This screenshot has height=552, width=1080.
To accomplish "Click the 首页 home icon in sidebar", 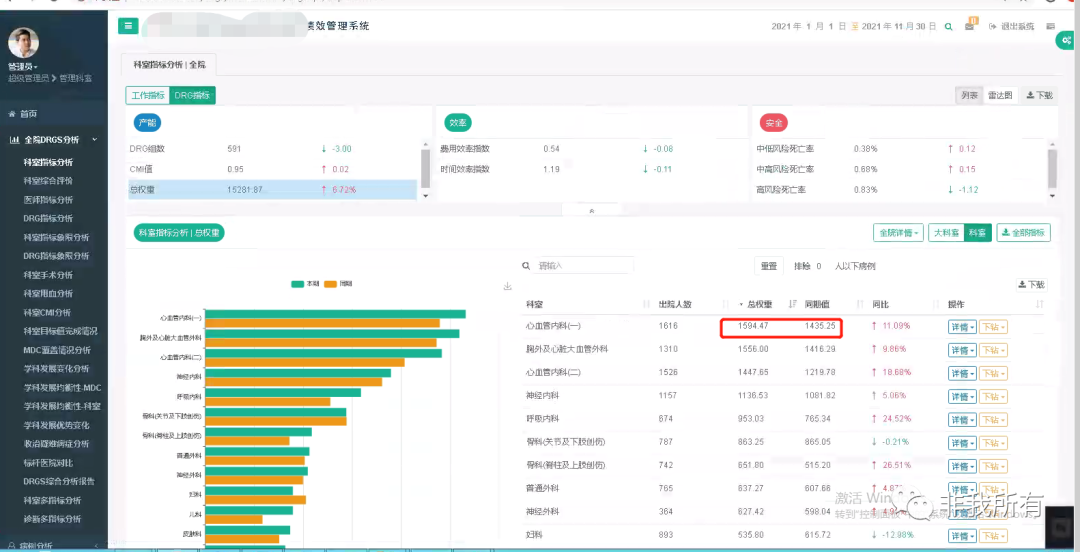I will click(12, 114).
